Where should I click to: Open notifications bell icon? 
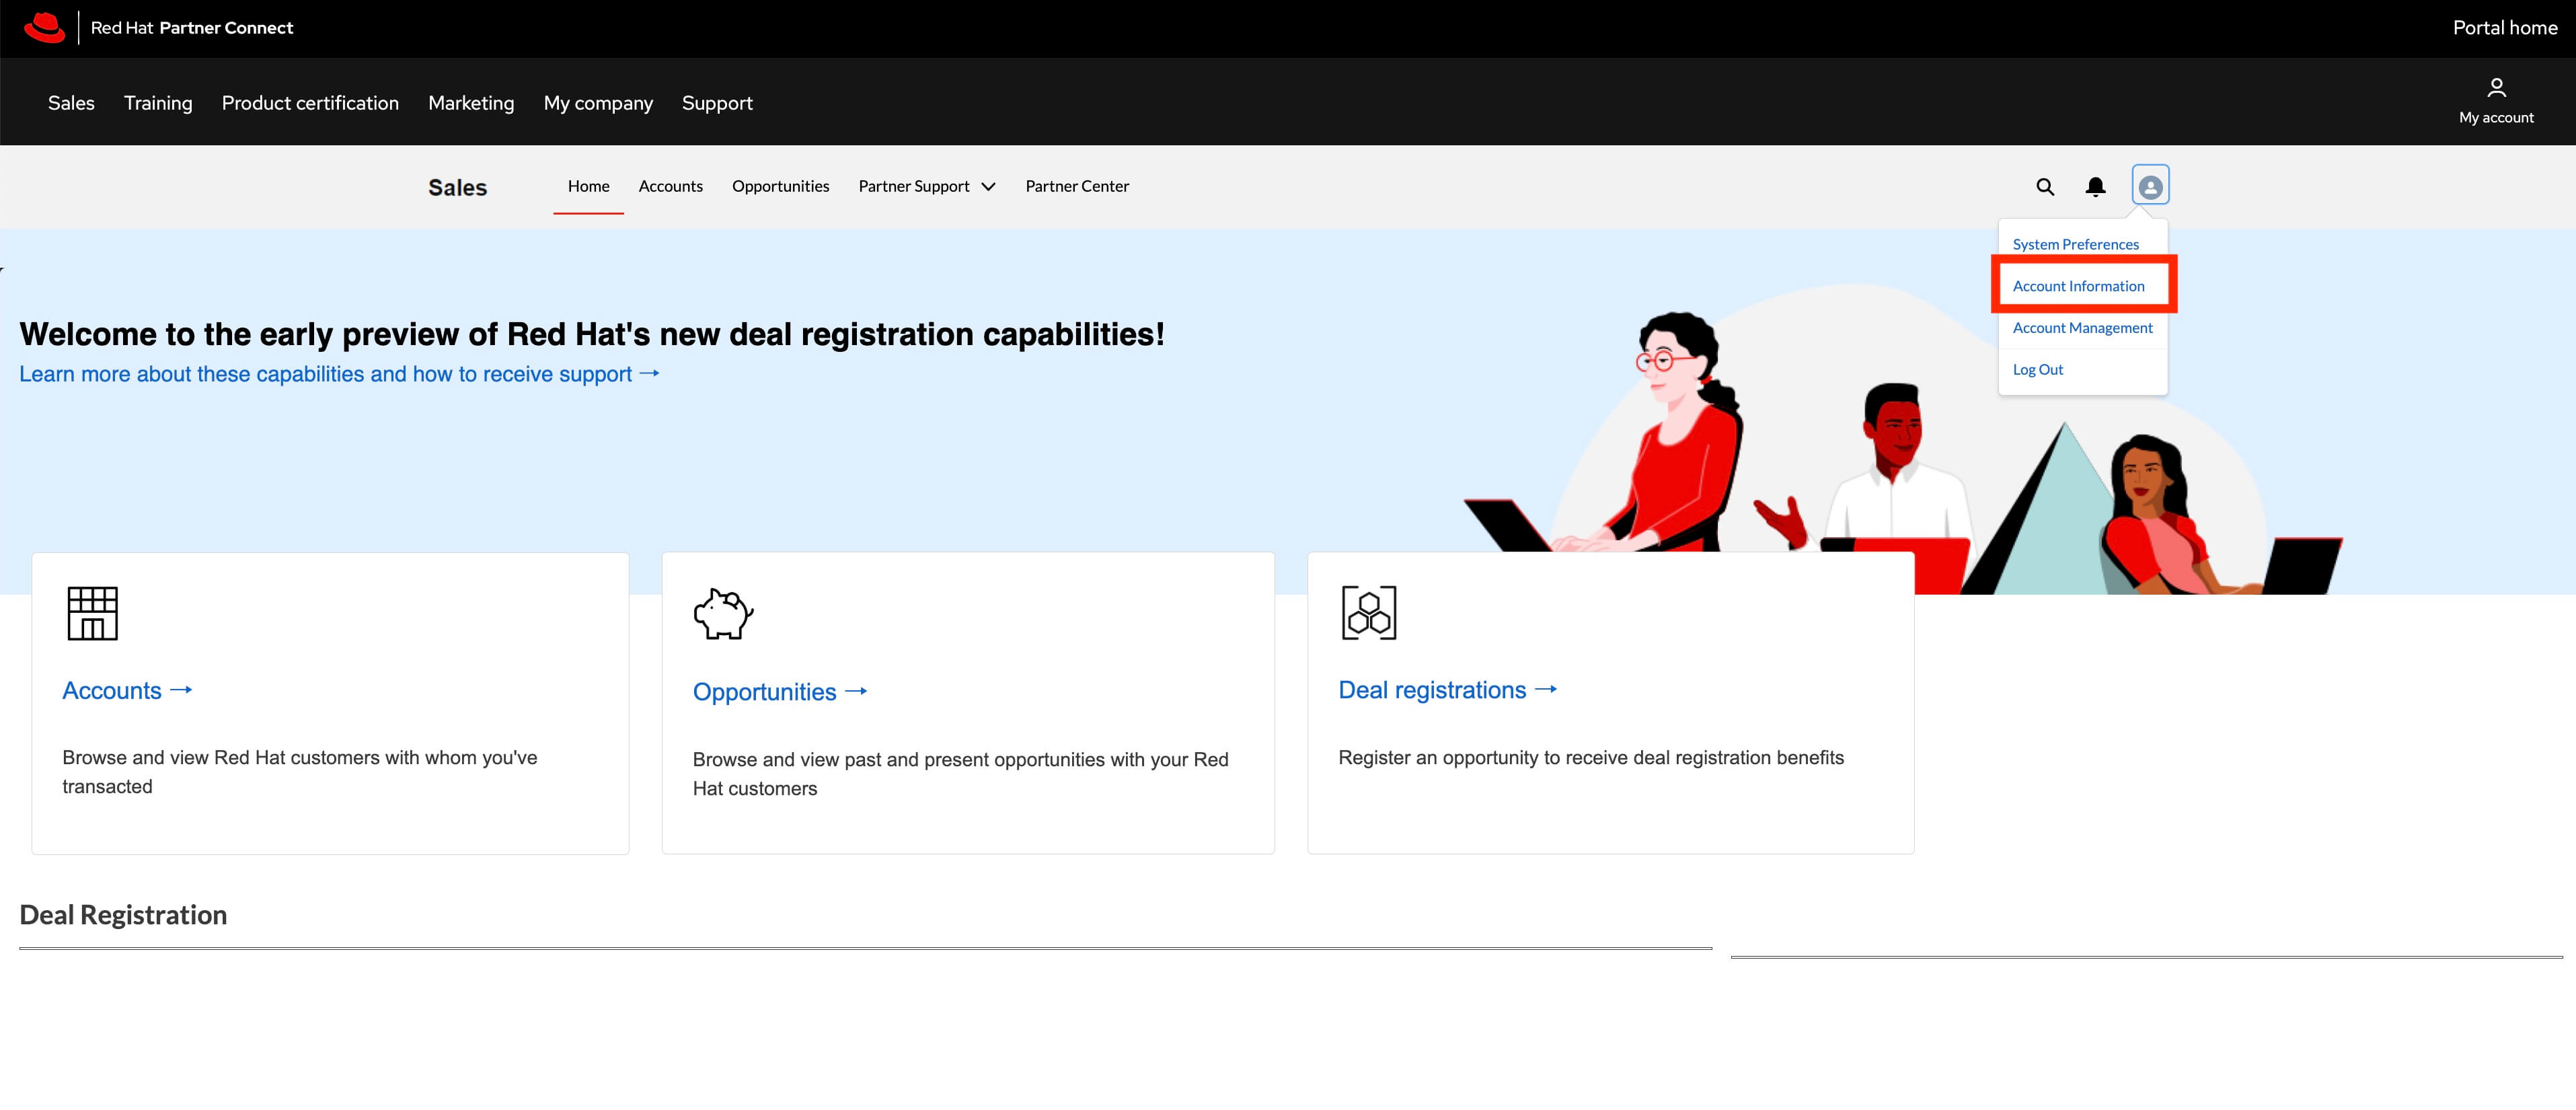tap(2095, 187)
